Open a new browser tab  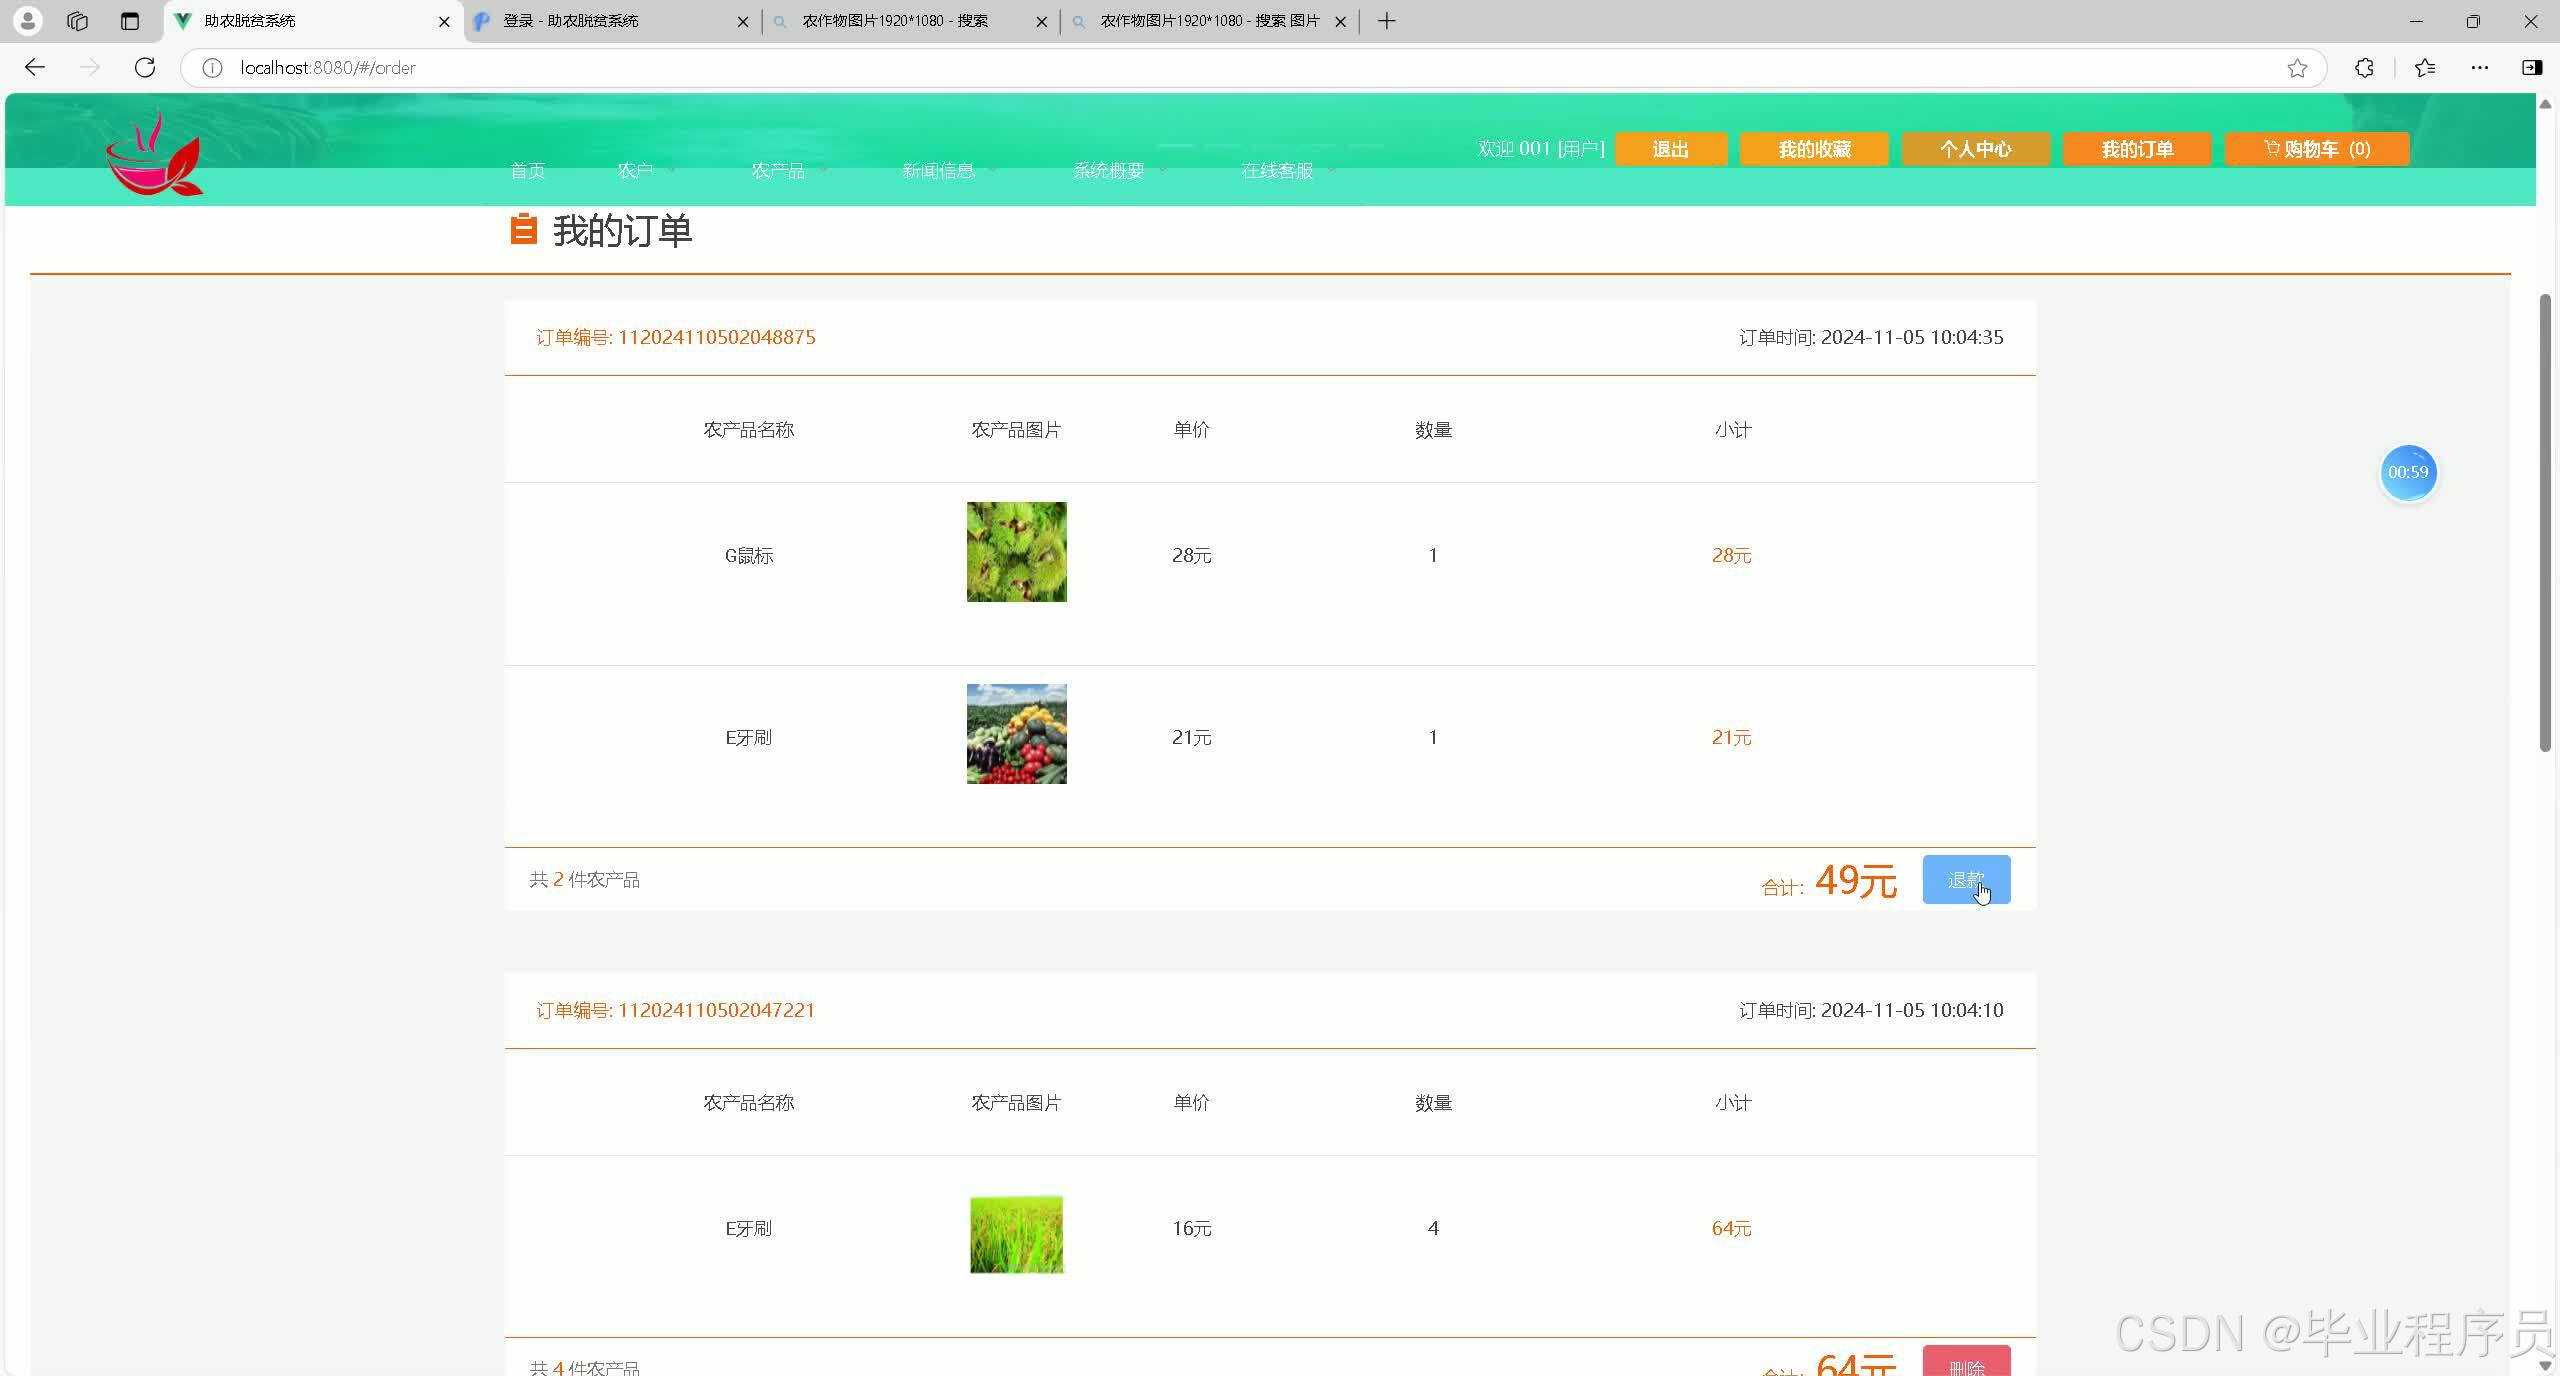coord(1386,21)
